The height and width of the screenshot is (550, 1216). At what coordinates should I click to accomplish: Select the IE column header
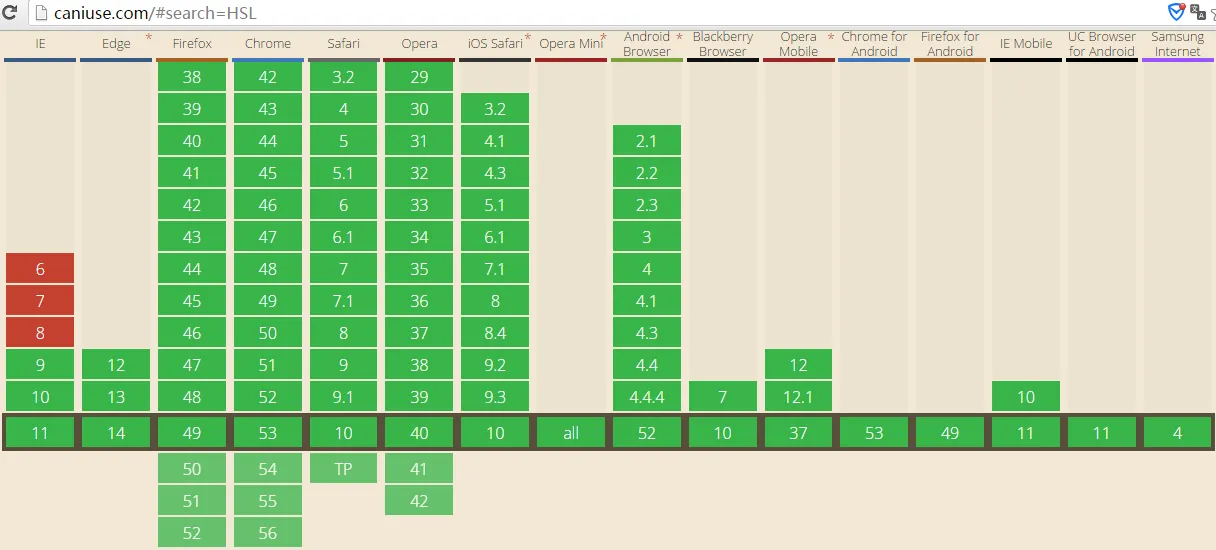[40, 44]
